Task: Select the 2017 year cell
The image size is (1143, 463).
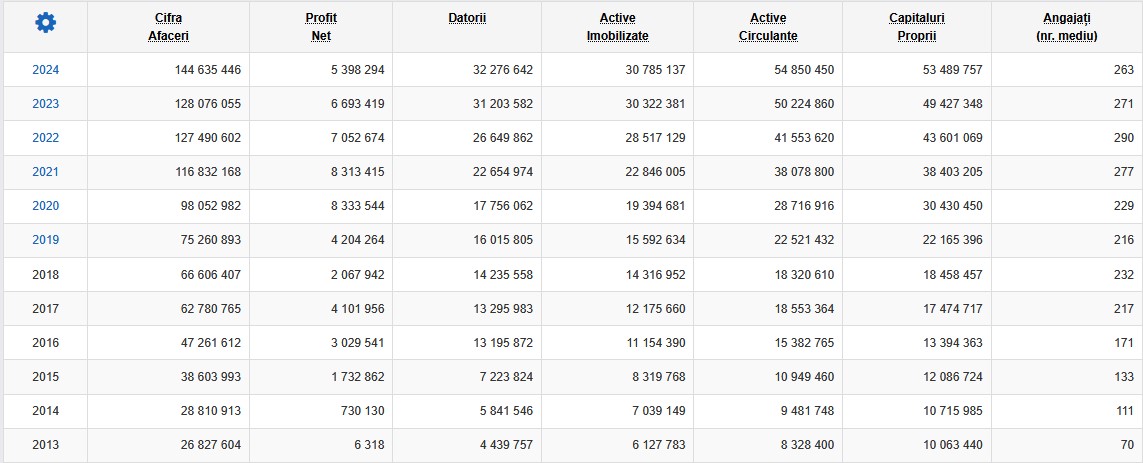Action: click(x=45, y=308)
